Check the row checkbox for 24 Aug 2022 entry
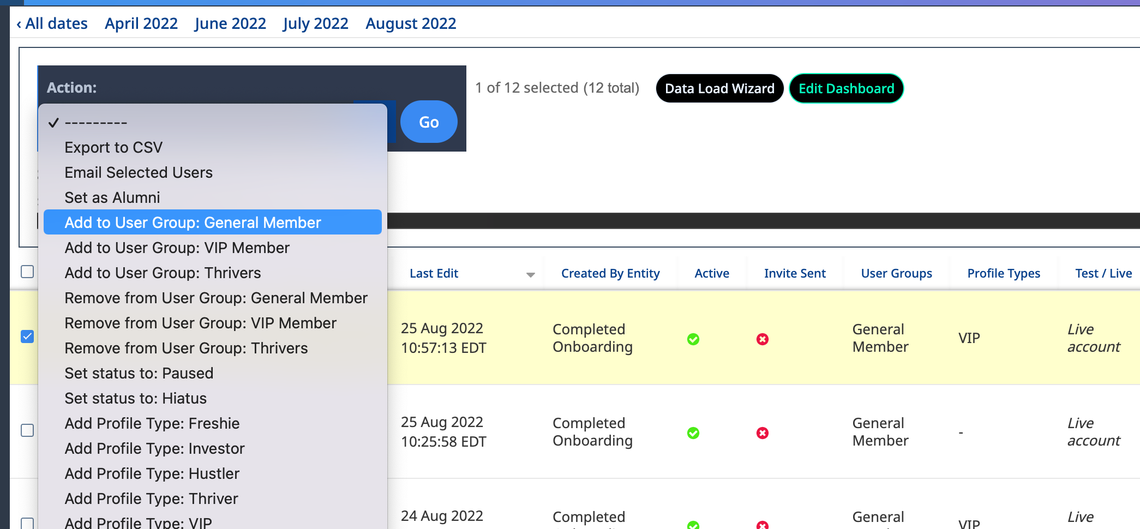Viewport: 1140px width, 529px height. 27,523
